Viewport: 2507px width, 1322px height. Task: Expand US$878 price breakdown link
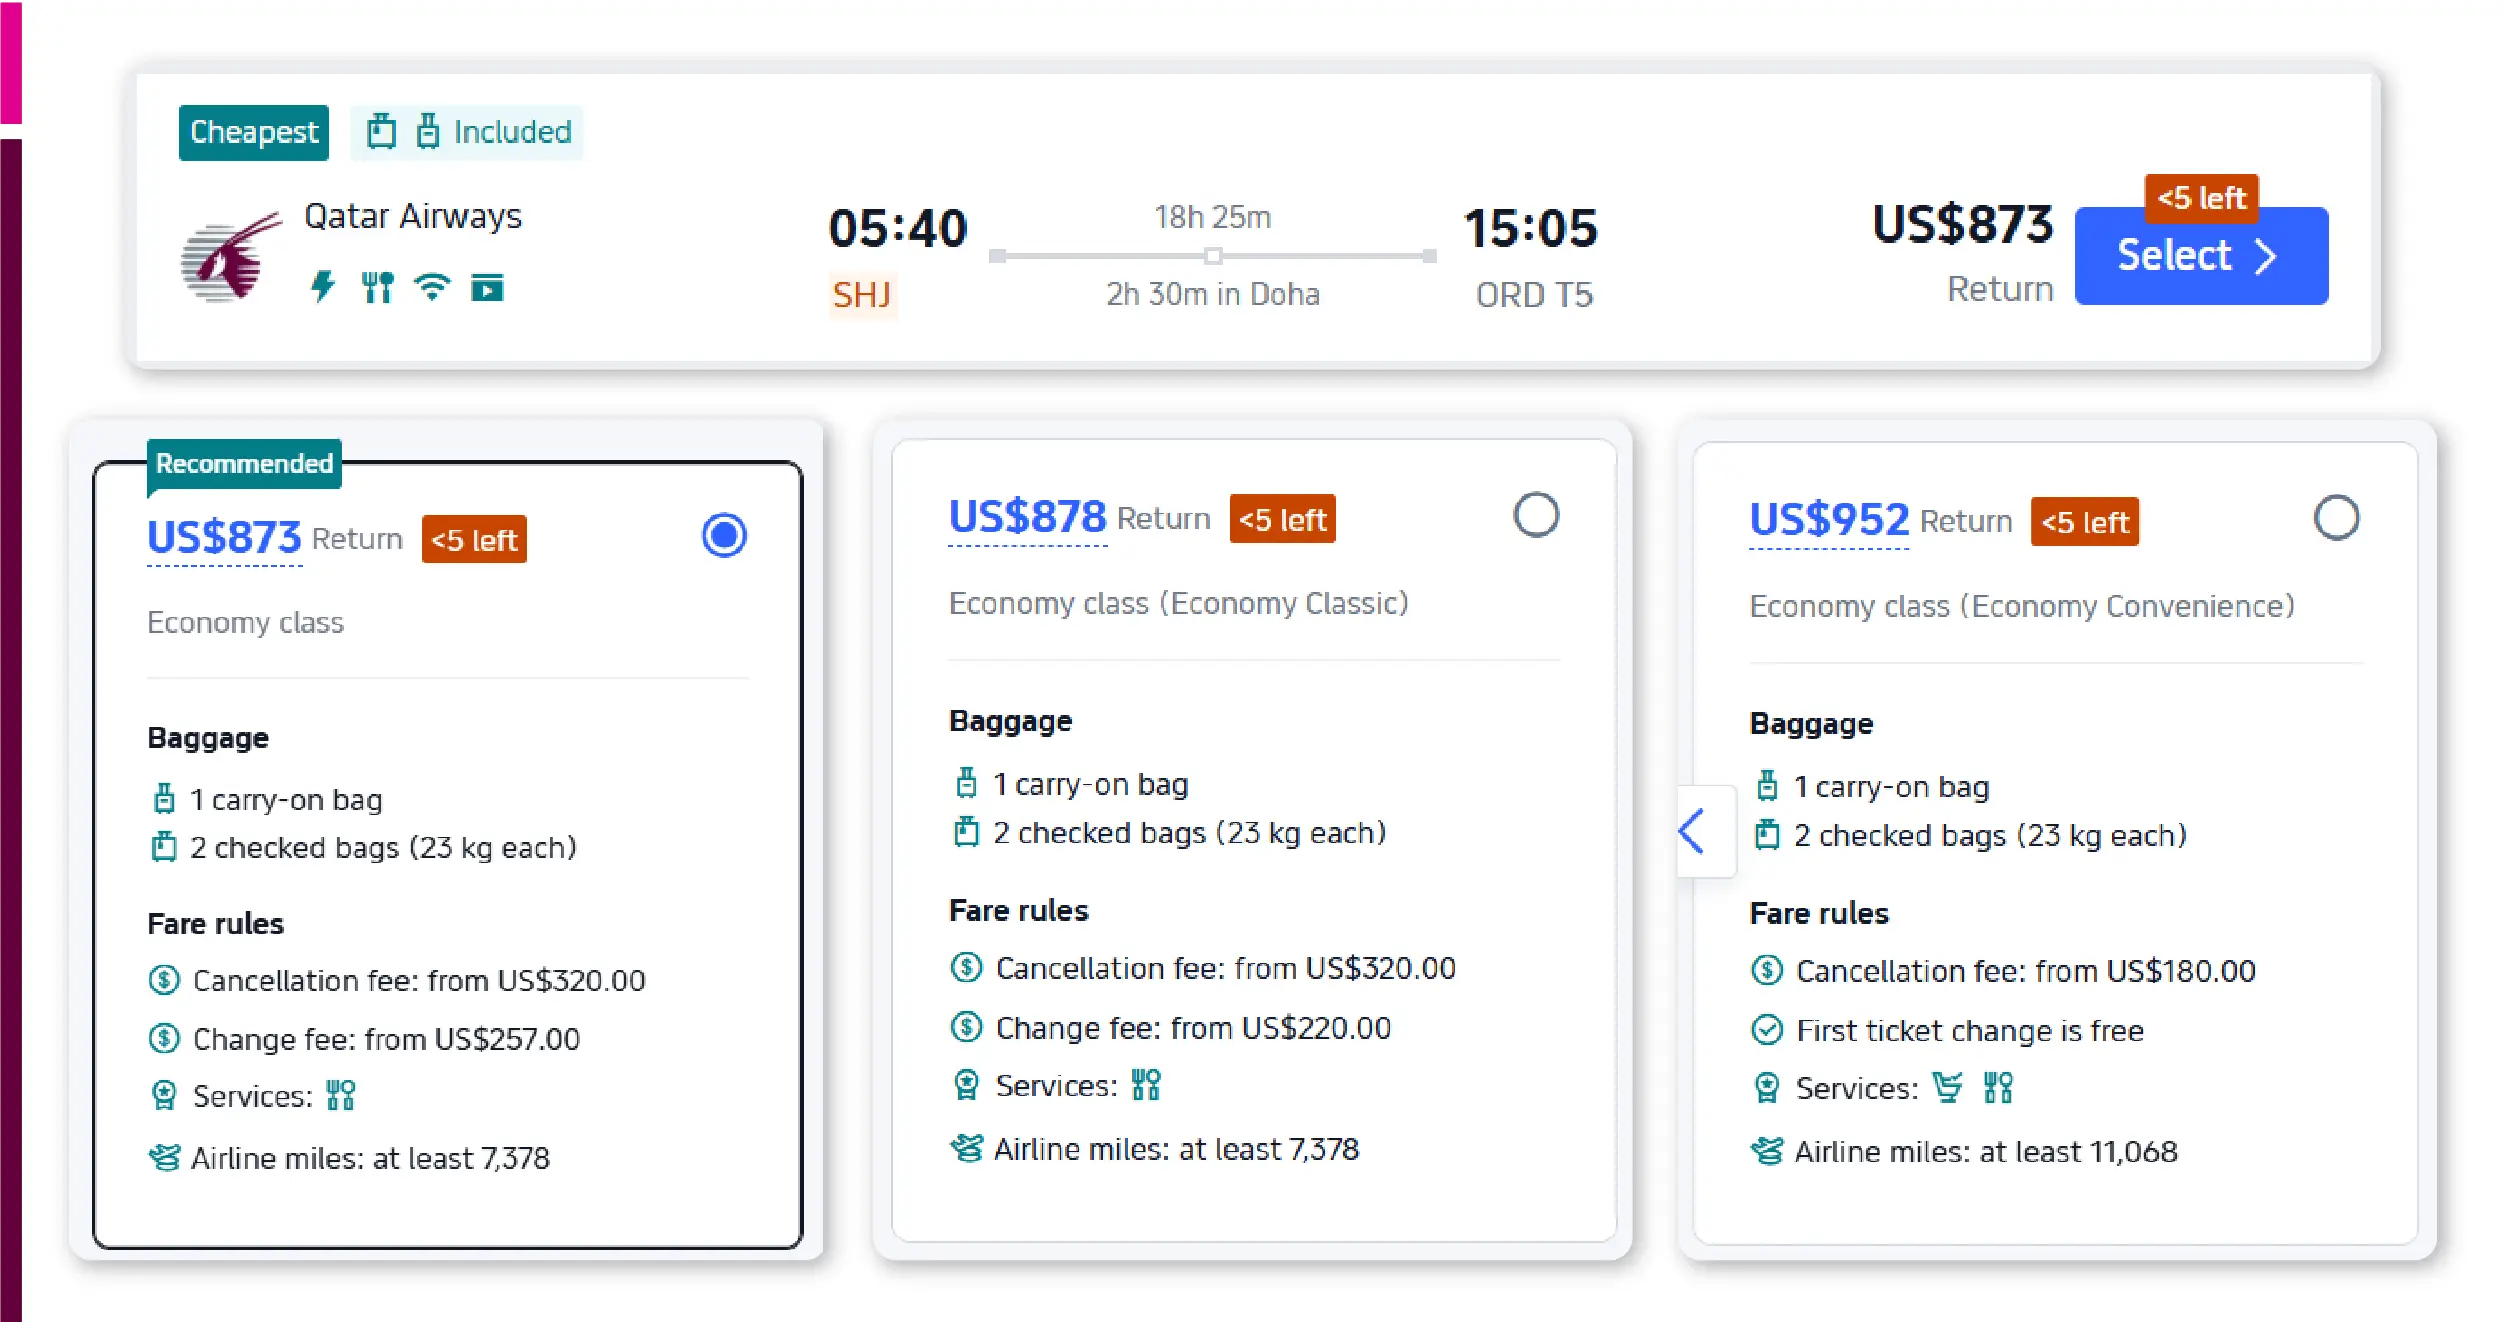click(1027, 517)
